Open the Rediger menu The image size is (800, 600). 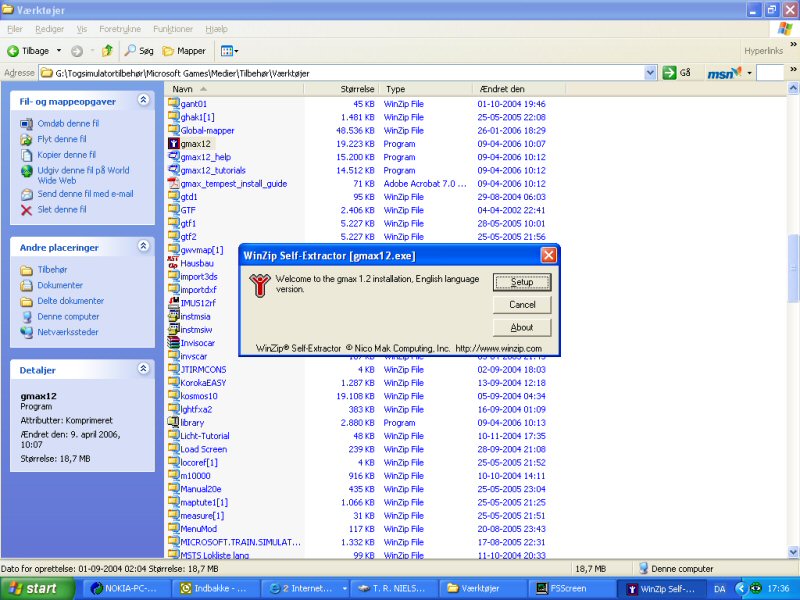[49, 29]
